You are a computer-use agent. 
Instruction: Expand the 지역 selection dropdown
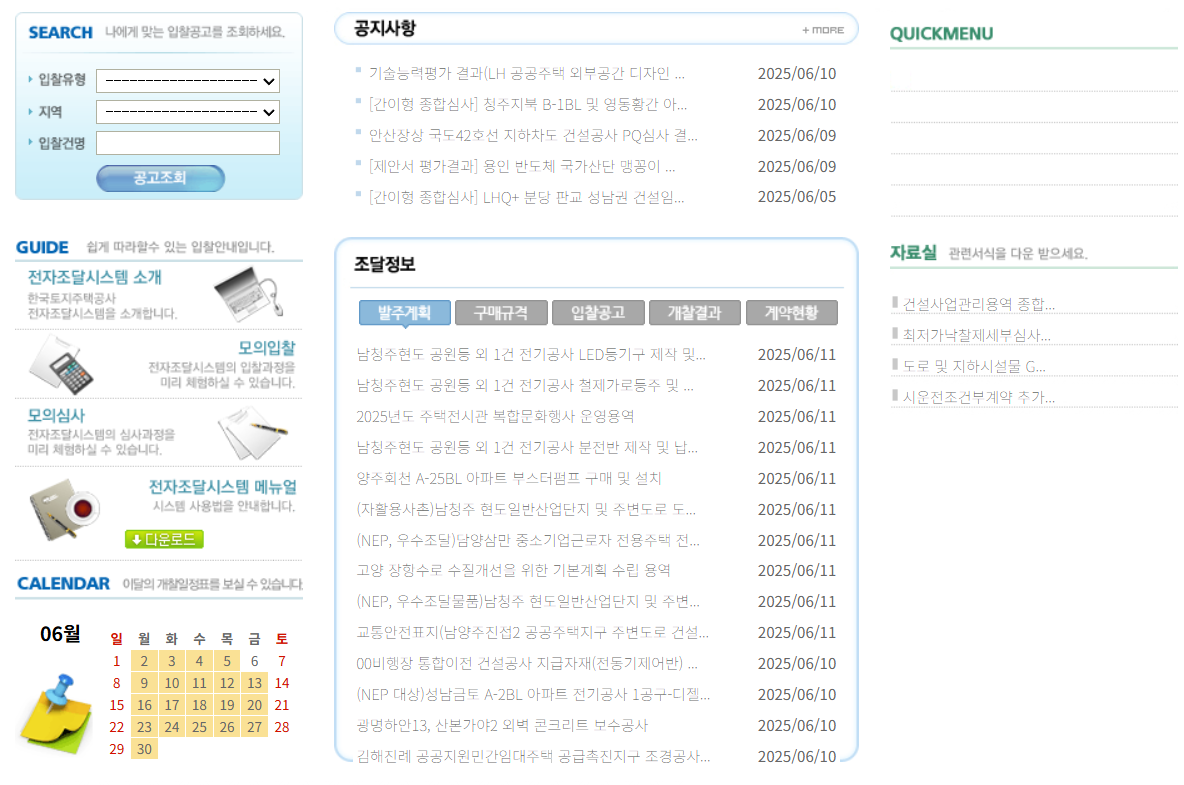(187, 112)
